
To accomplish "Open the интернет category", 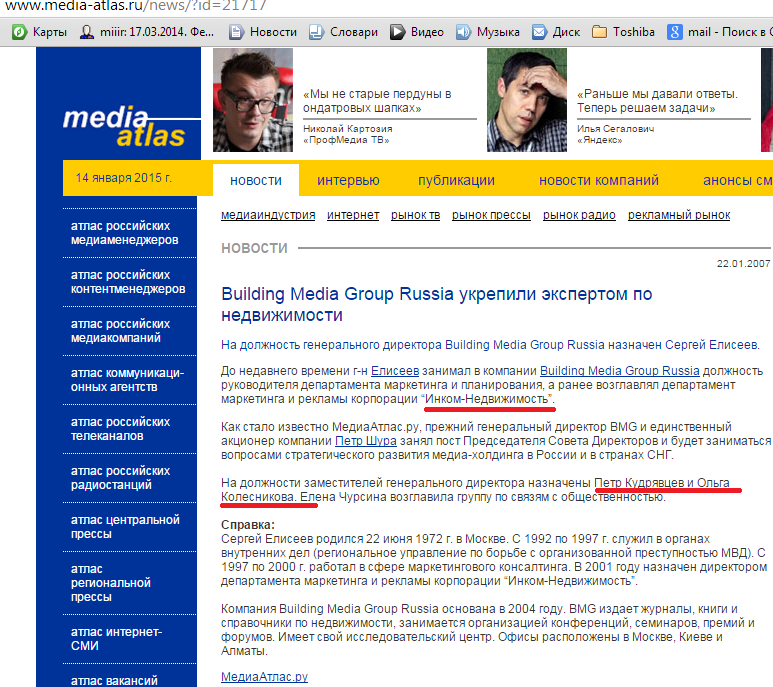I will [353, 215].
